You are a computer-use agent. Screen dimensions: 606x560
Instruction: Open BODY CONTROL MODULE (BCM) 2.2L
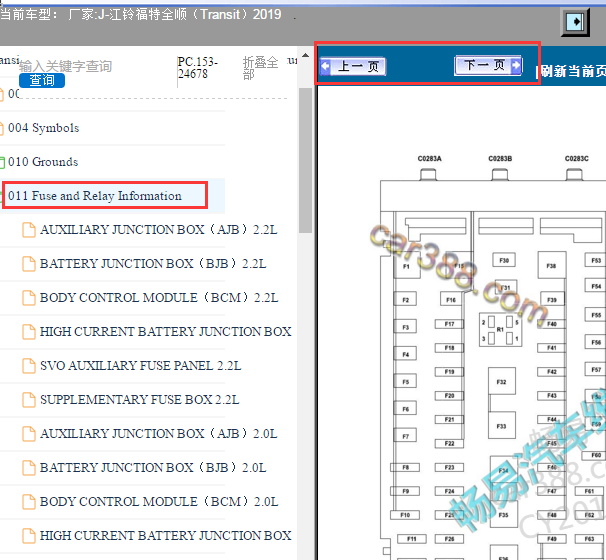tap(159, 298)
